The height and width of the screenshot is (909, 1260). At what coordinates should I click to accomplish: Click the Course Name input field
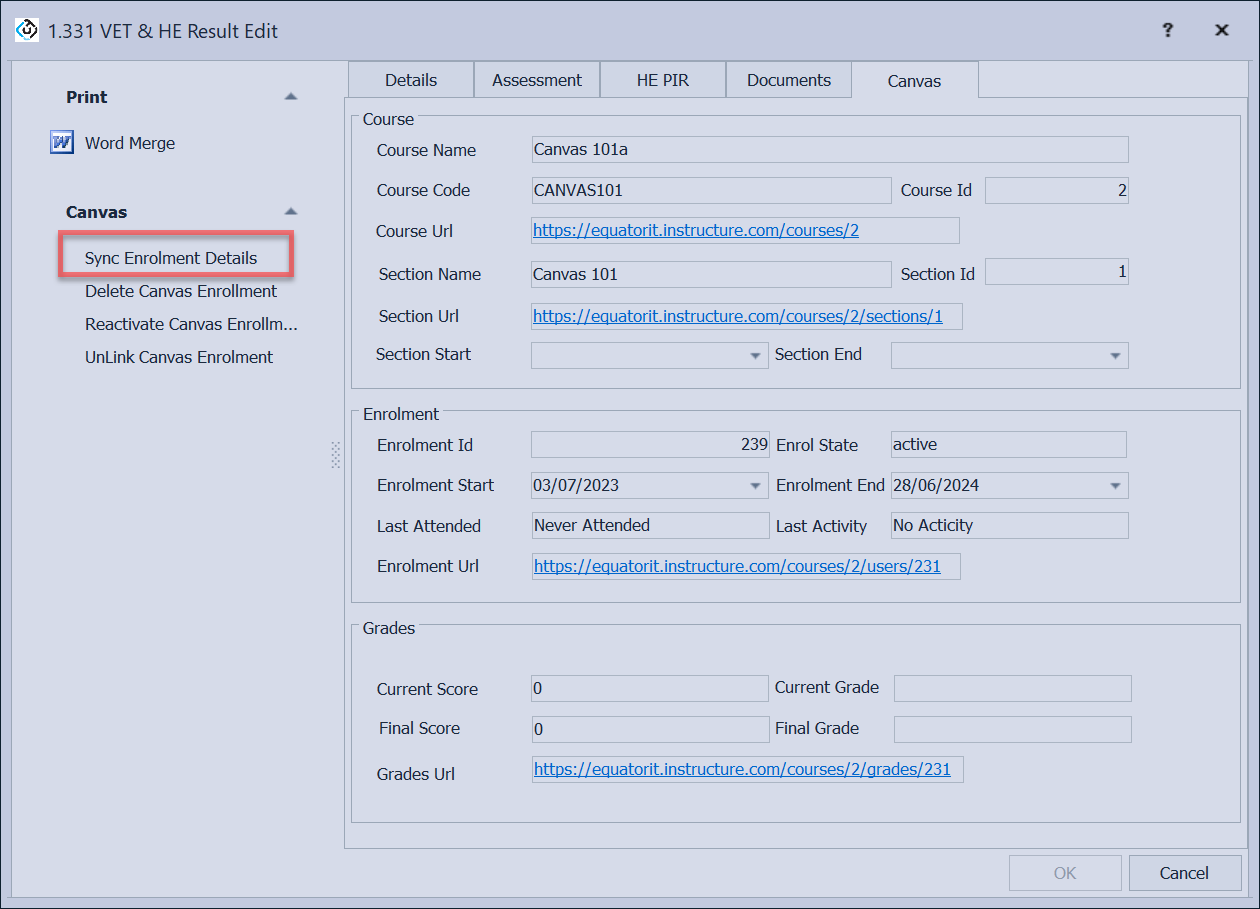829,150
